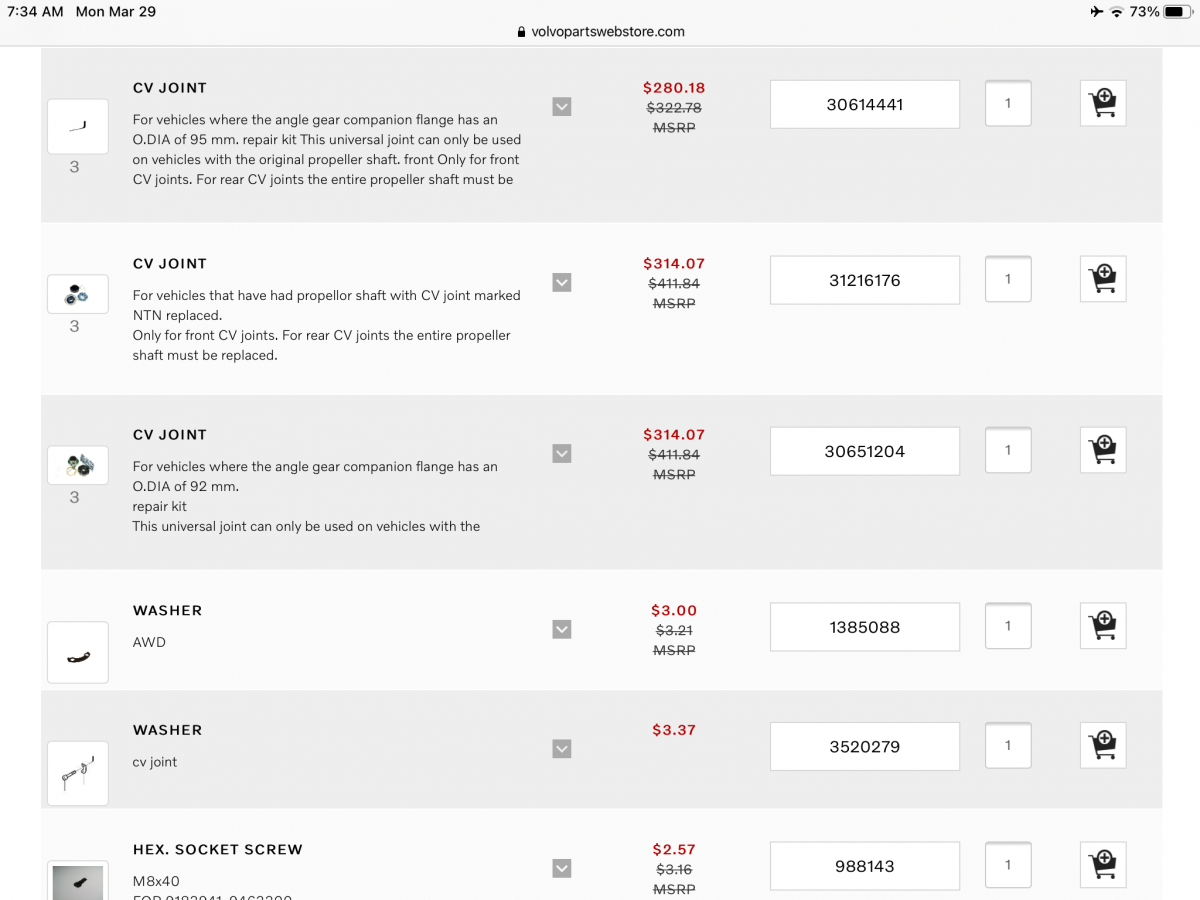Expand details of NTN CV joint
1200x900 pixels.
[x=562, y=282]
